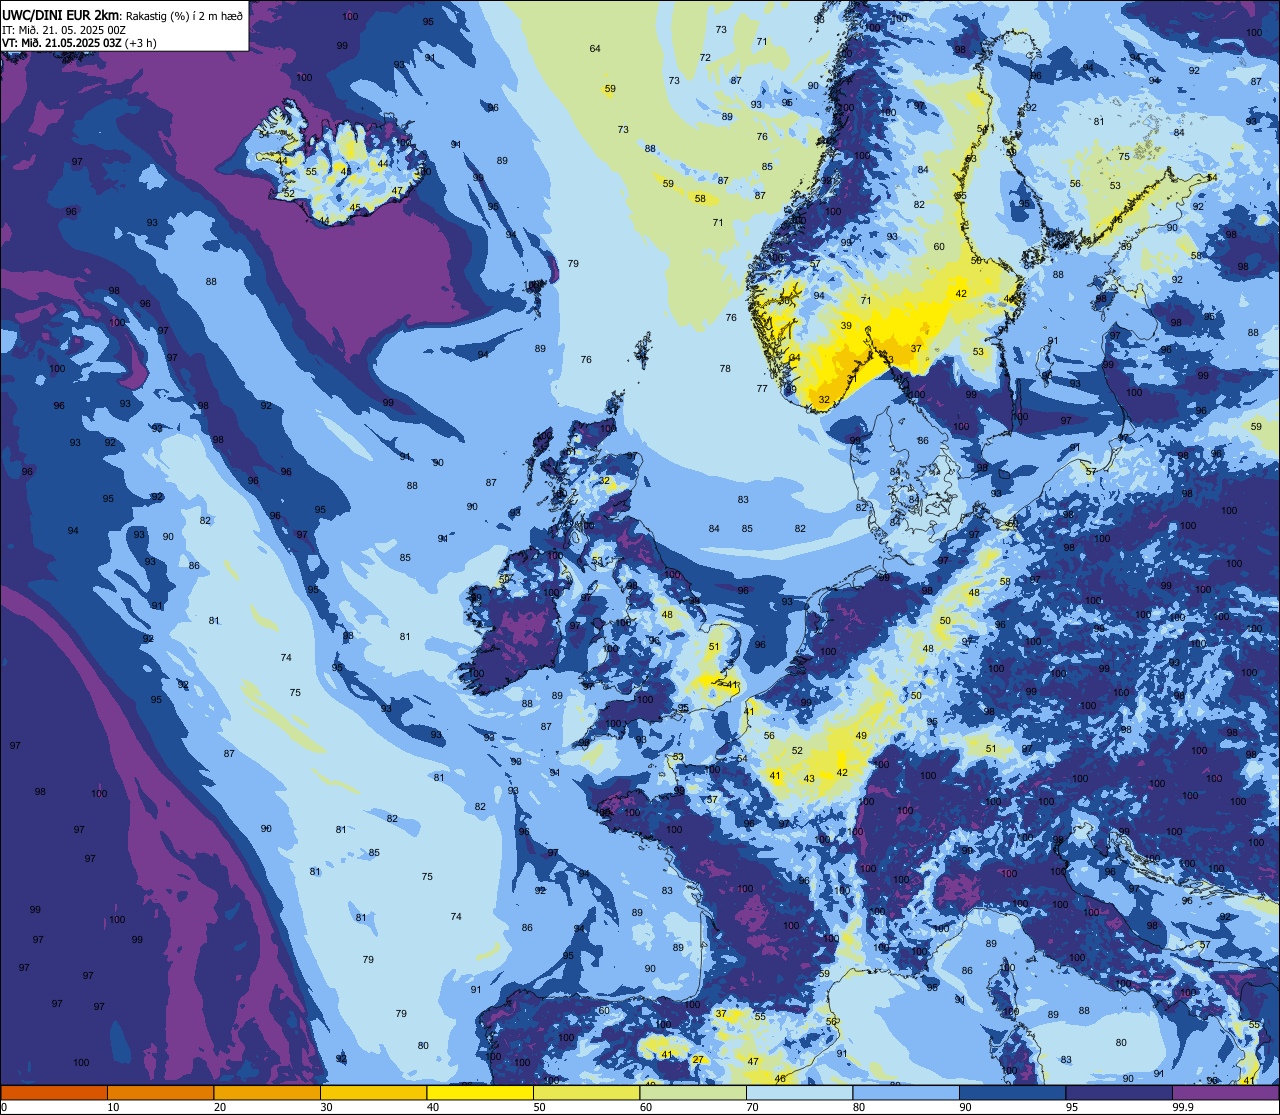The width and height of the screenshot is (1280, 1115).
Task: Click the value 45 in southern Iceland
Action: click(x=355, y=207)
